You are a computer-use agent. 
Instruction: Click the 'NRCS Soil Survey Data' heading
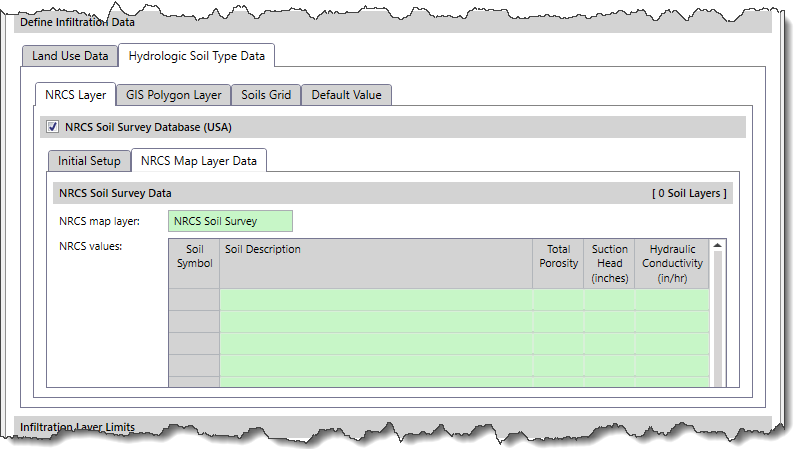[x=115, y=194]
